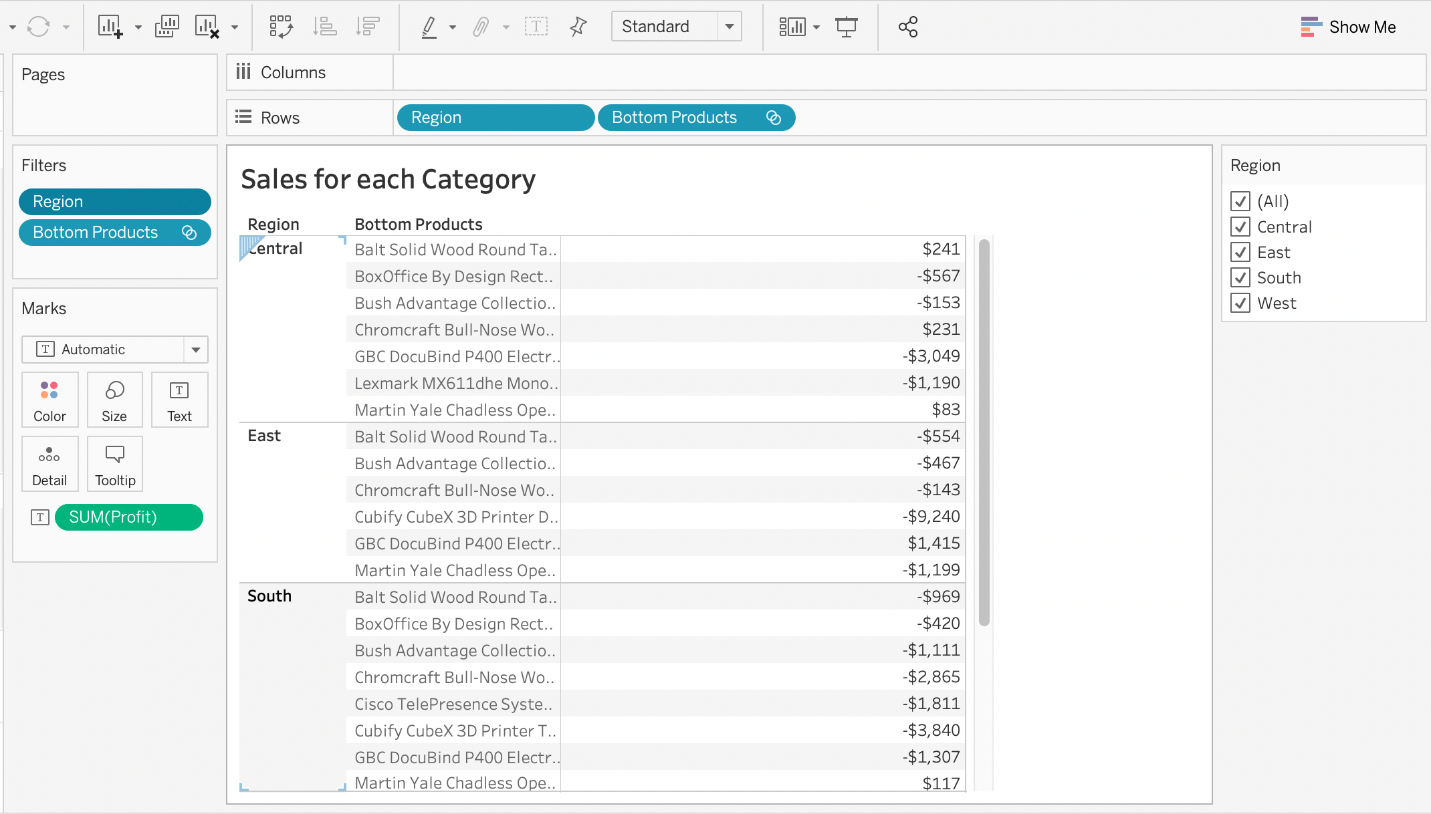Click the table's vertical scrollbar
The image size is (1431, 814).
click(984, 432)
